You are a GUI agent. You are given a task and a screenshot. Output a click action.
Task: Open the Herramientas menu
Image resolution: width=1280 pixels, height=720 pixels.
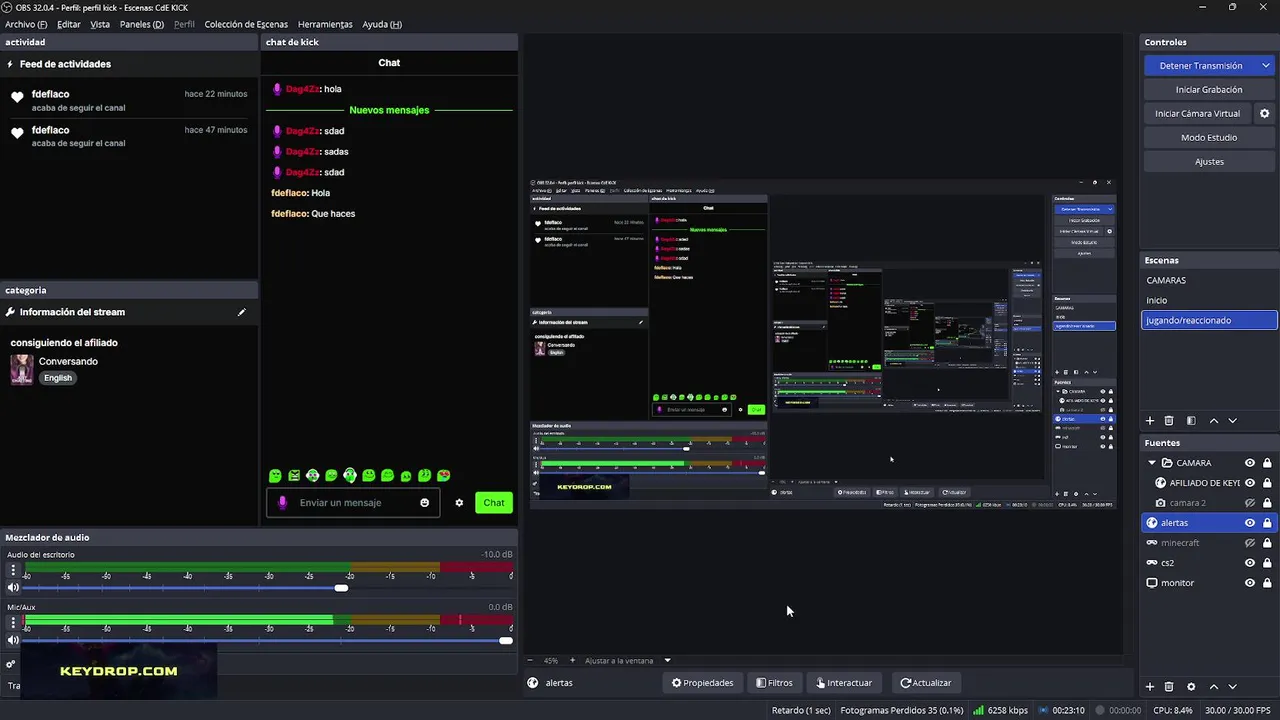[325, 24]
